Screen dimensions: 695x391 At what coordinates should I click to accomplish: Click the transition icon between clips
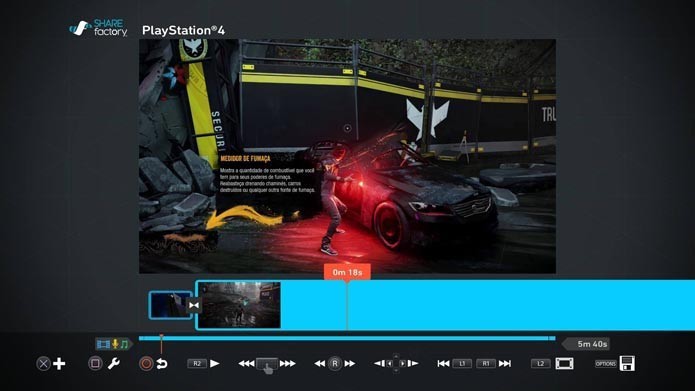click(194, 305)
